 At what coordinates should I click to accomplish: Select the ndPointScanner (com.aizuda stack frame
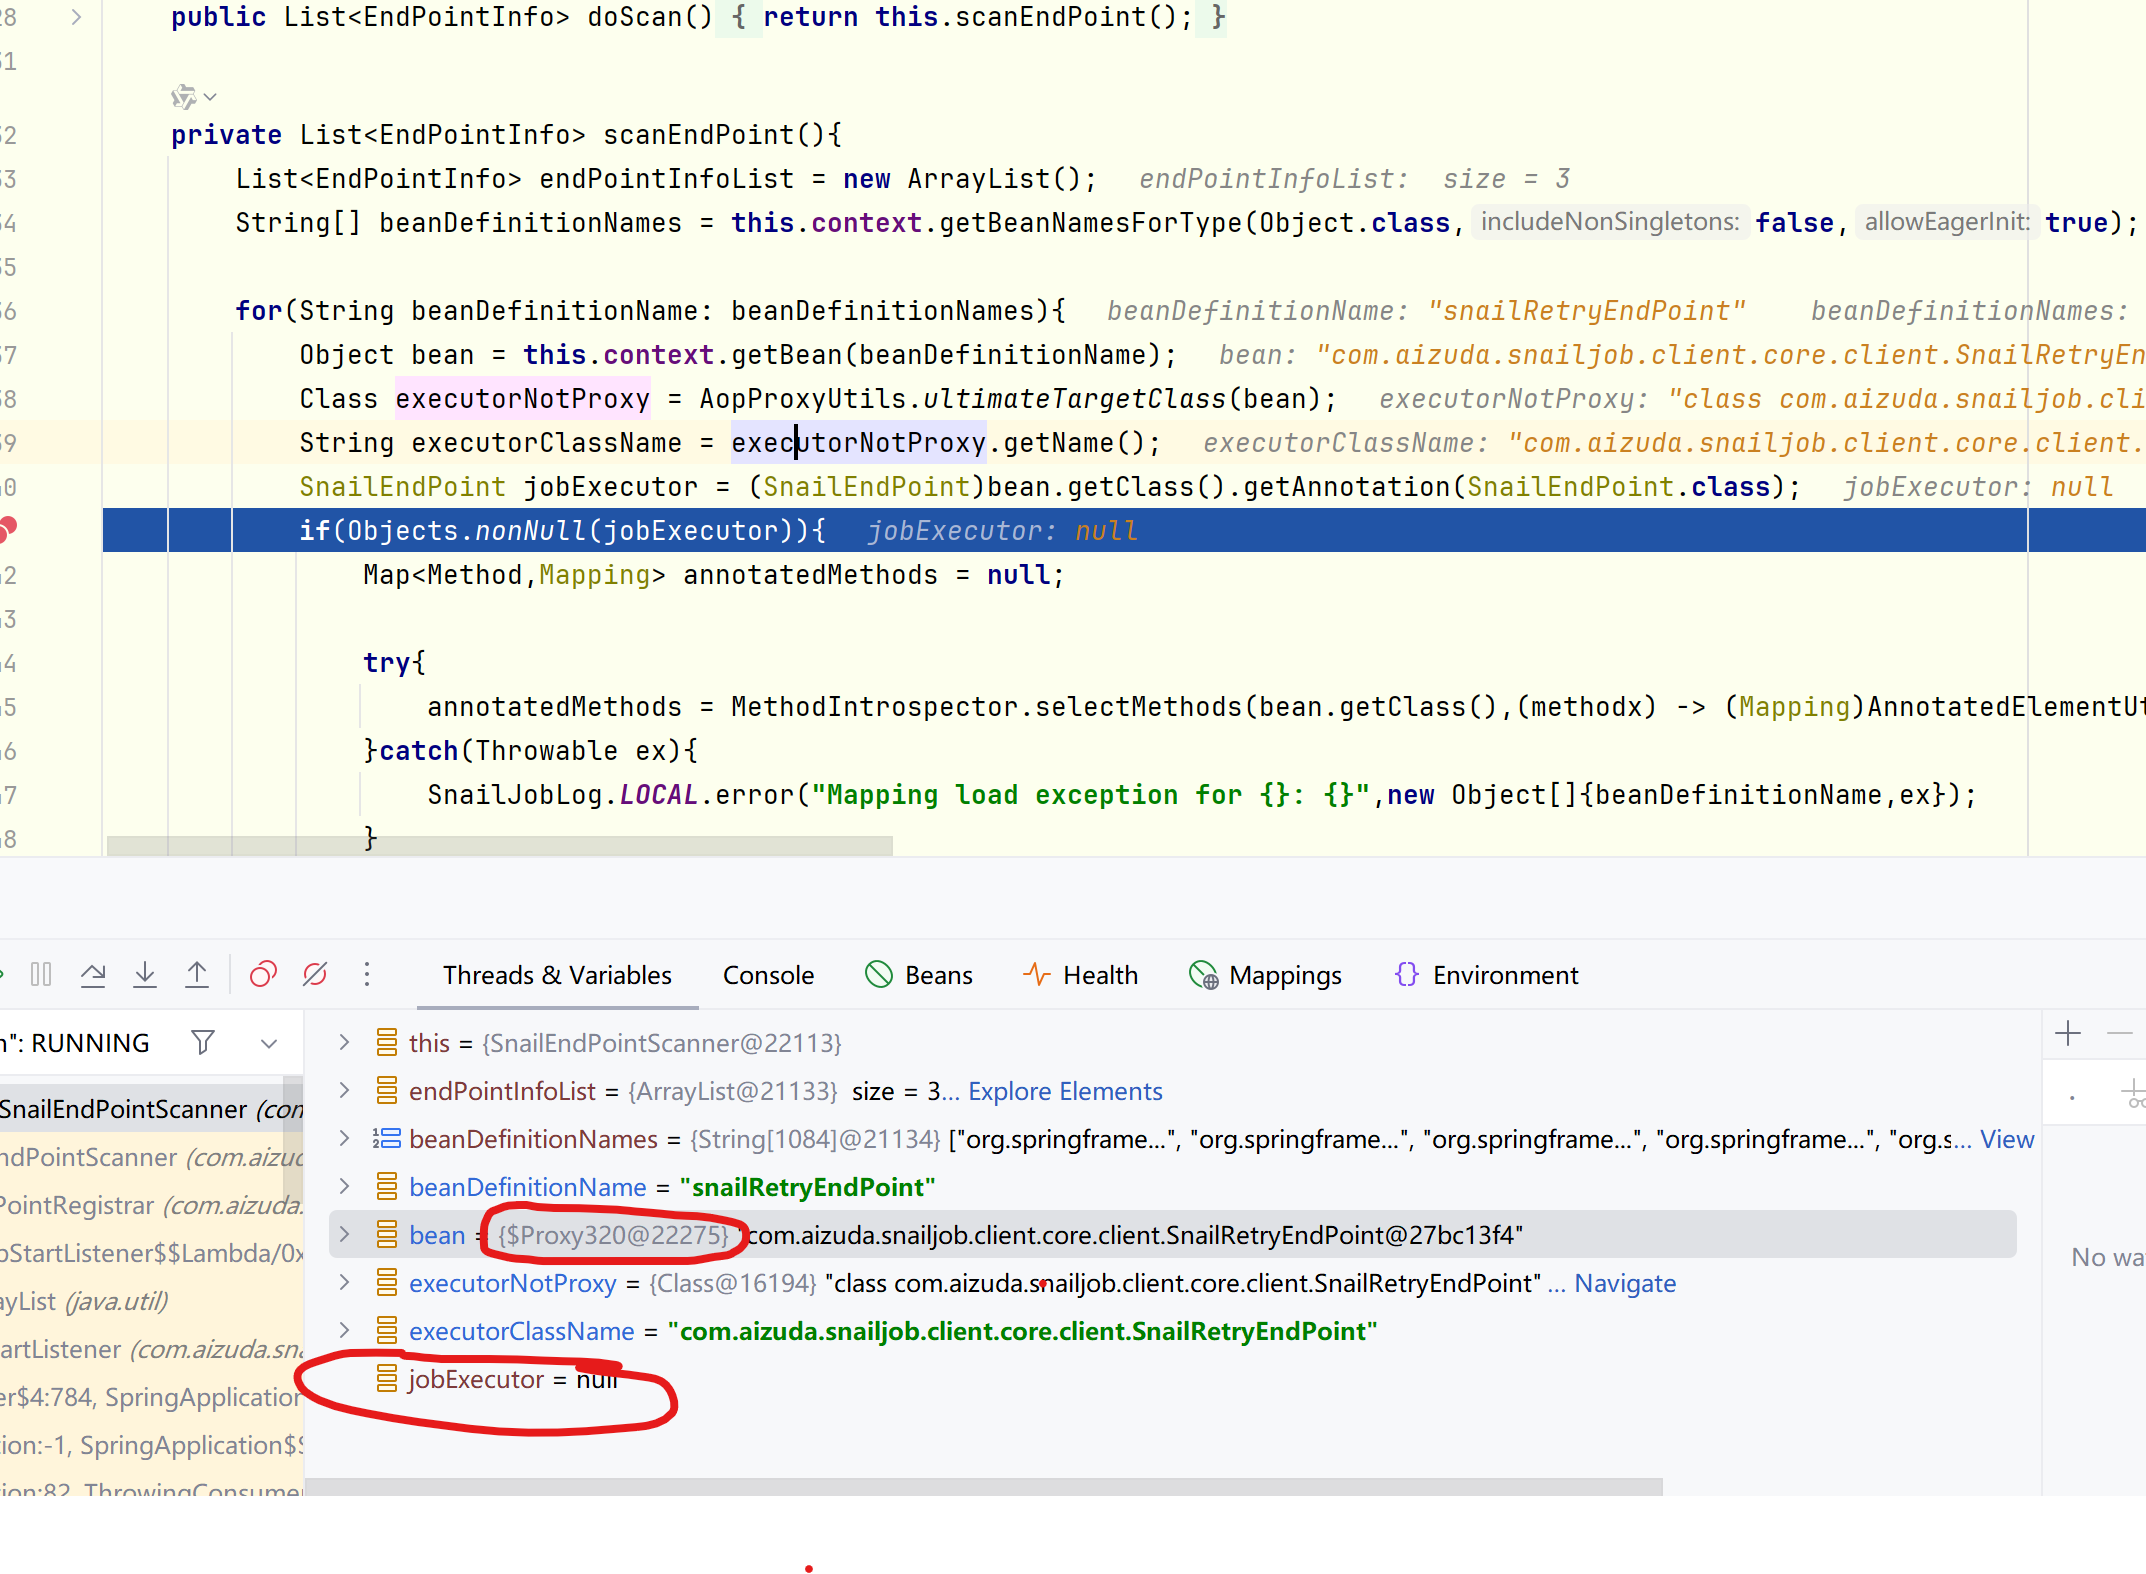pos(151,1157)
